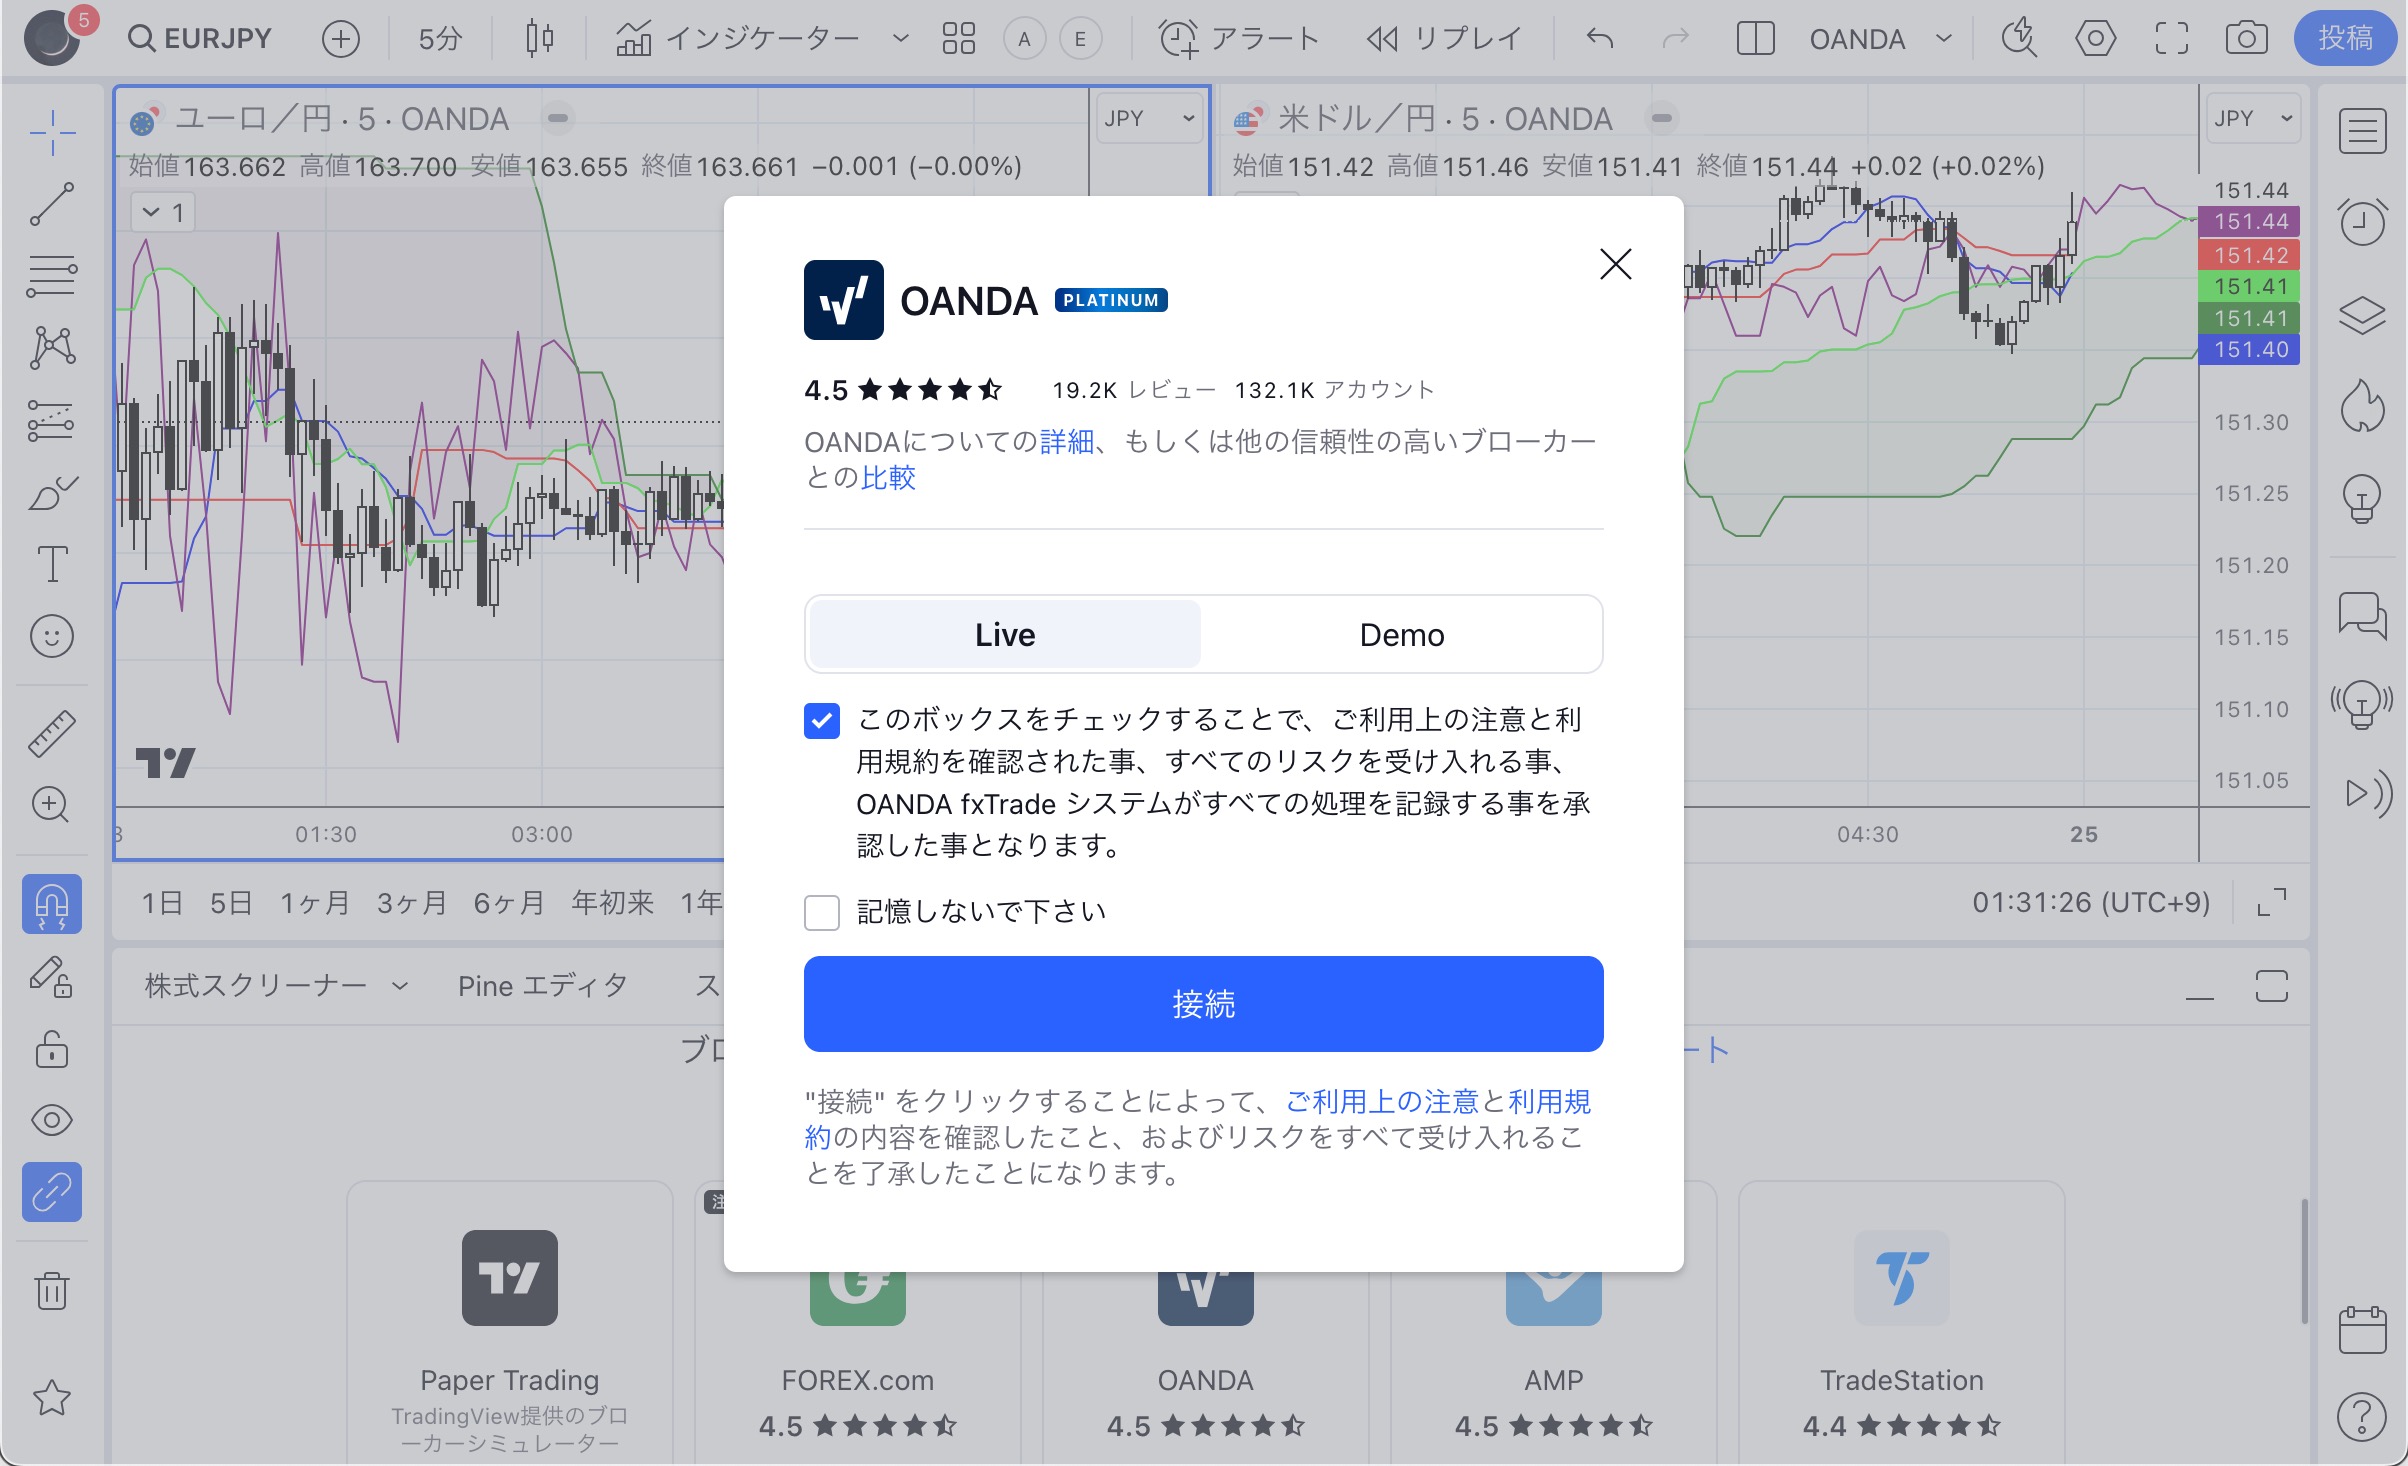2408x1466 pixels.
Task: Click the undo arrow
Action: point(1600,39)
